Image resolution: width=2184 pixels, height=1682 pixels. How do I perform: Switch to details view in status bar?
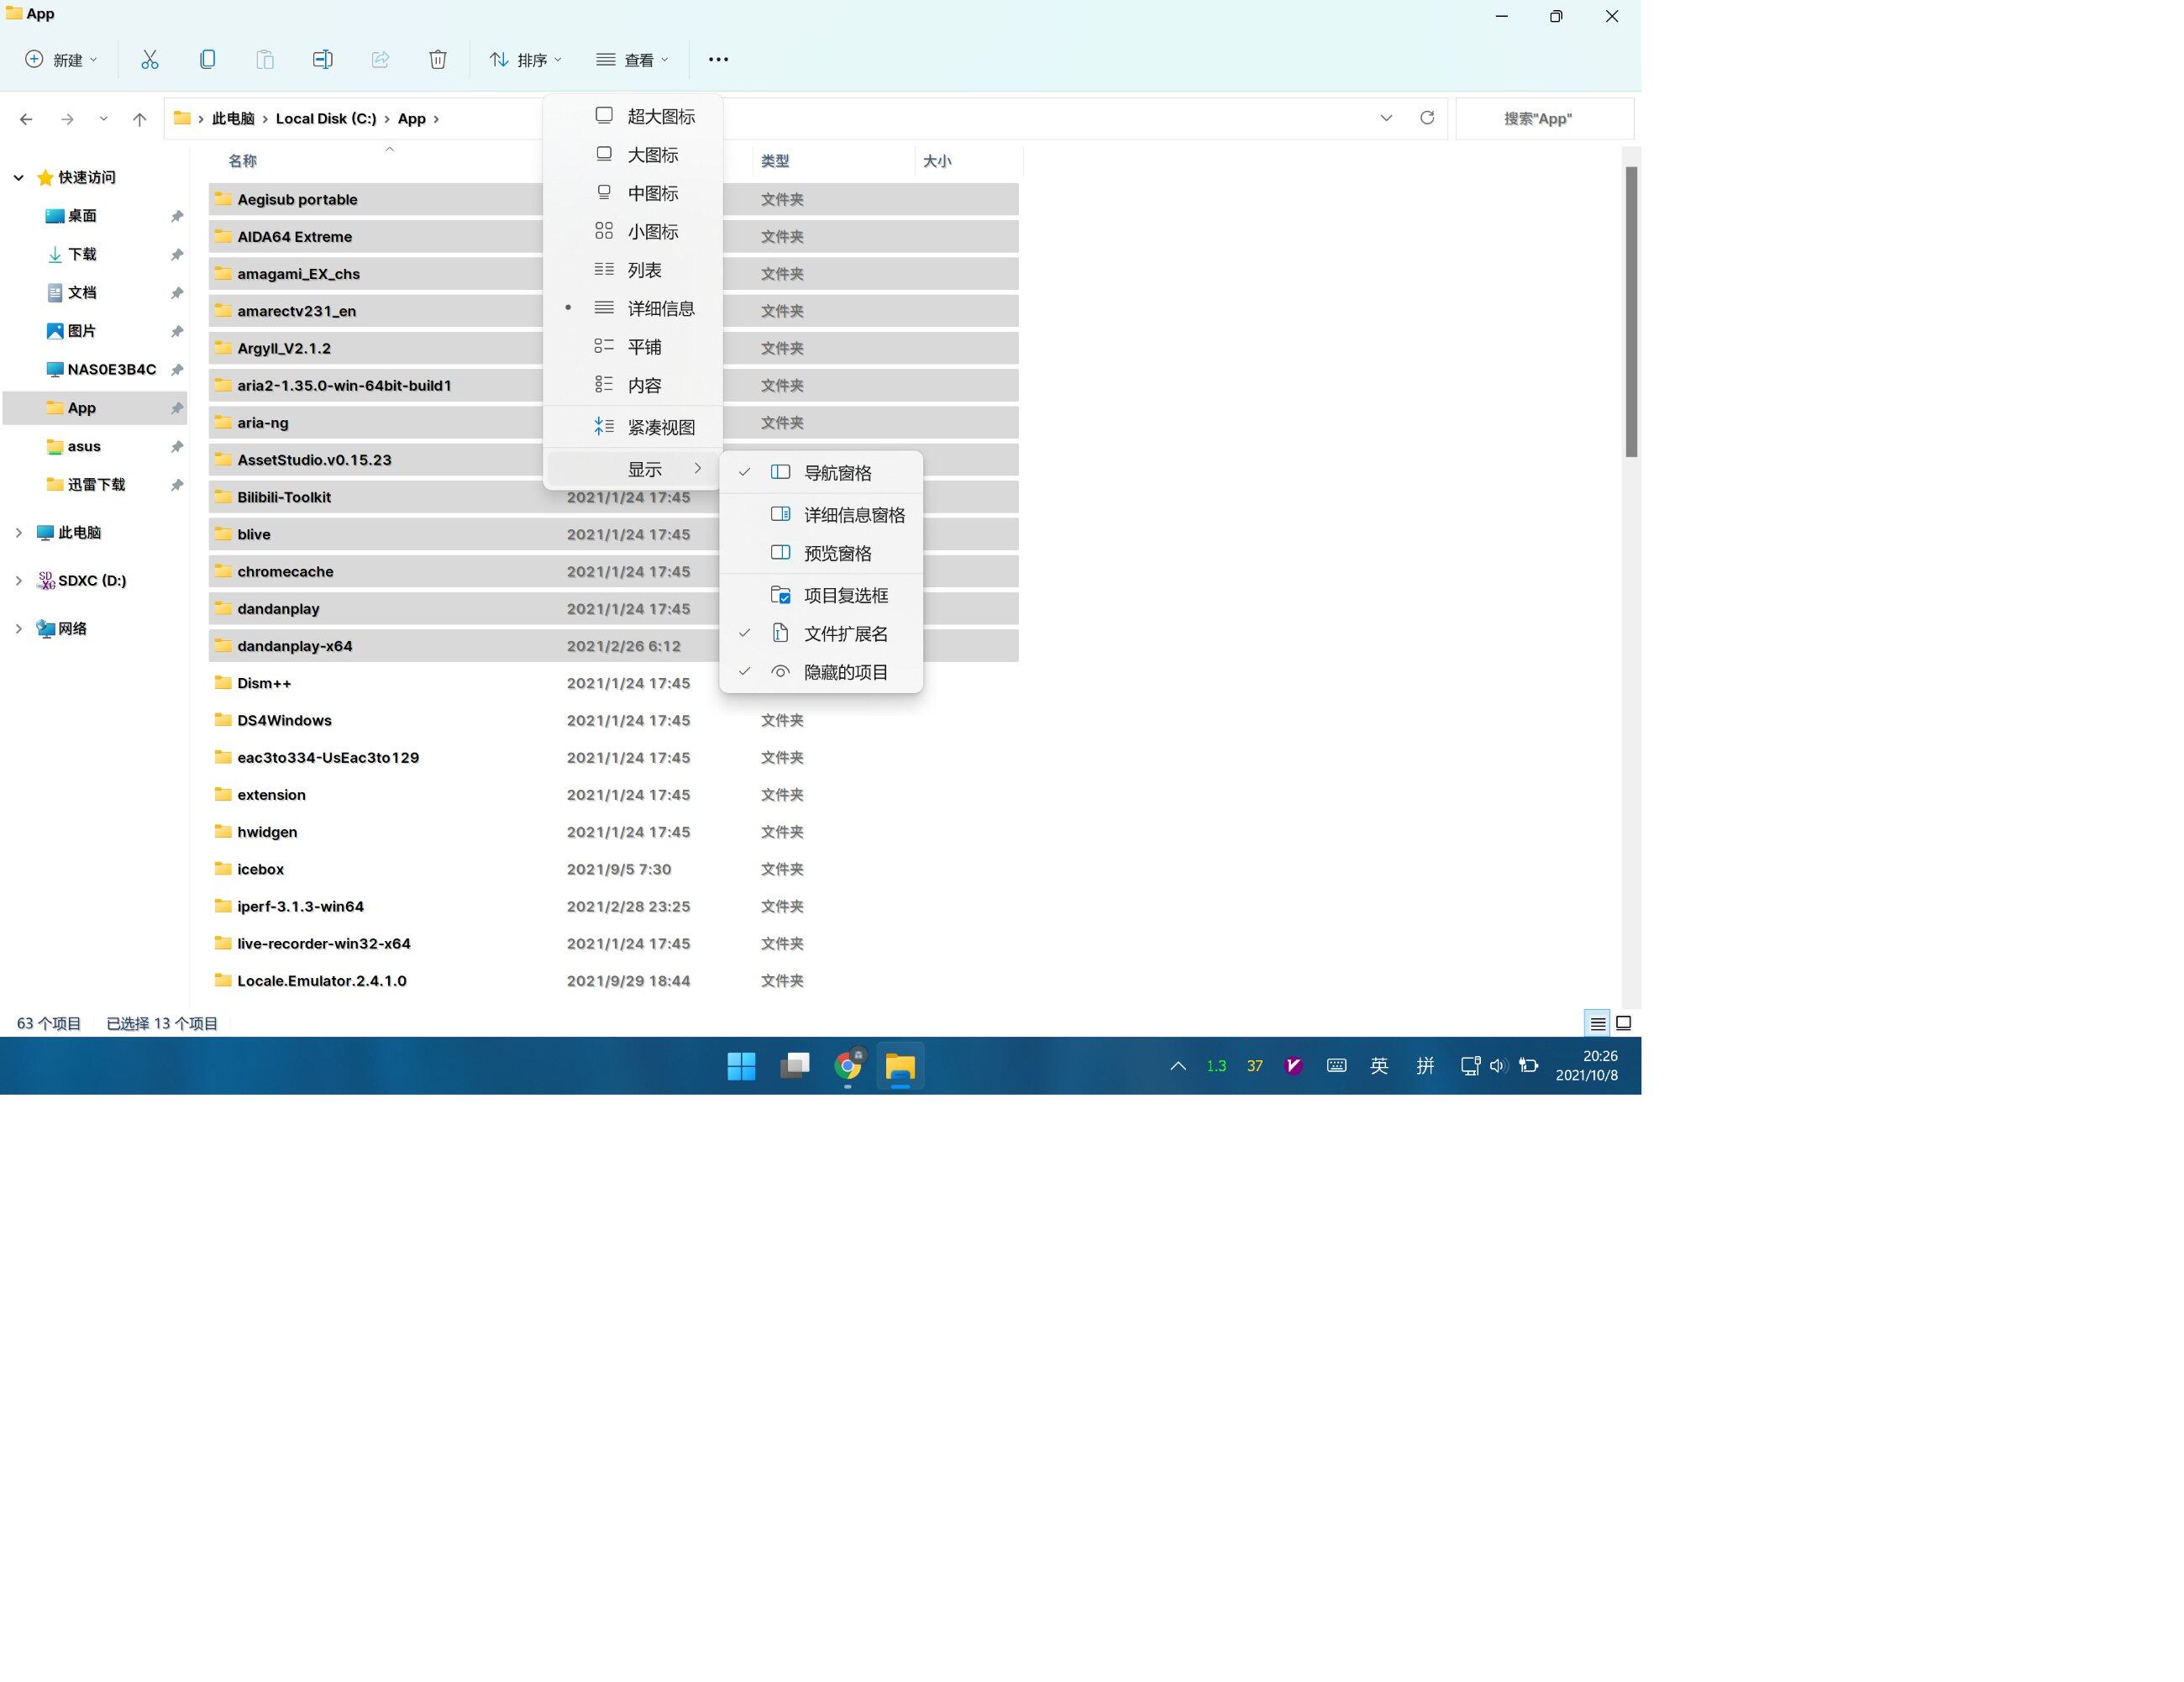click(x=1597, y=1023)
